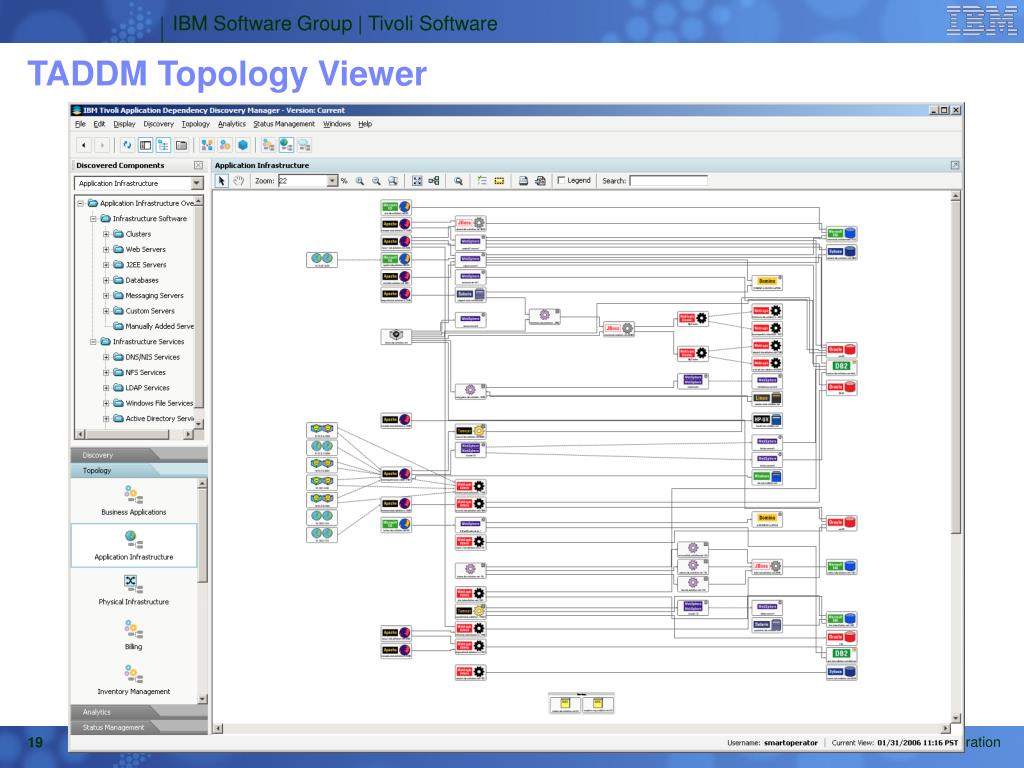Image resolution: width=1024 pixels, height=768 pixels.
Task: Click the HP-UX node in topology graph
Action: coord(767,421)
